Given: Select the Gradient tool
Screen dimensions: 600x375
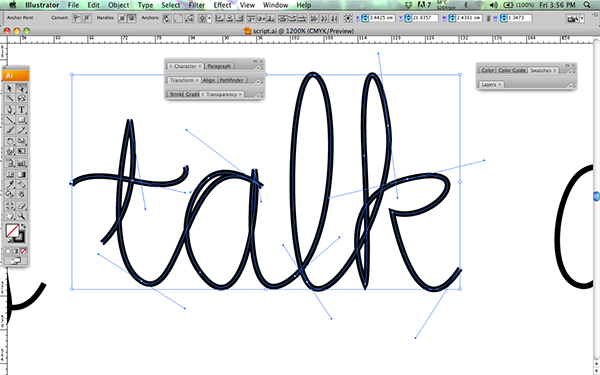Looking at the screenshot, I should (22, 174).
